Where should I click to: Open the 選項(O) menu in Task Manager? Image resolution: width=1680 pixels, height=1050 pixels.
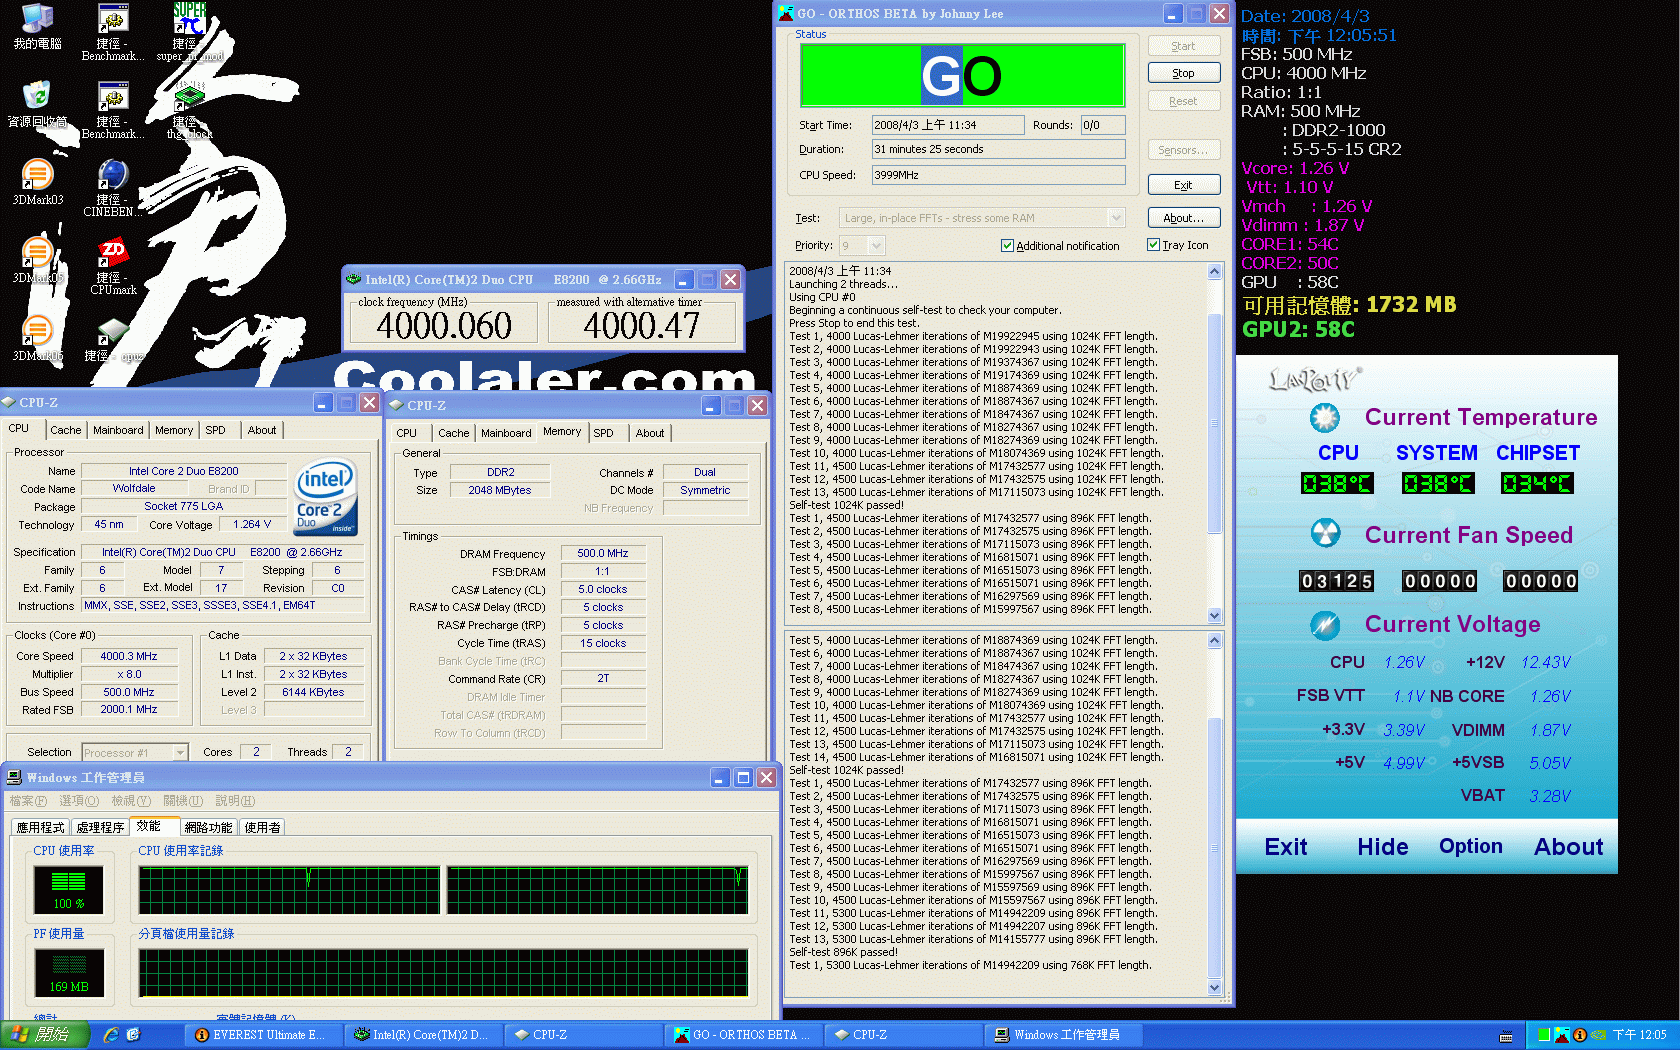coord(79,801)
